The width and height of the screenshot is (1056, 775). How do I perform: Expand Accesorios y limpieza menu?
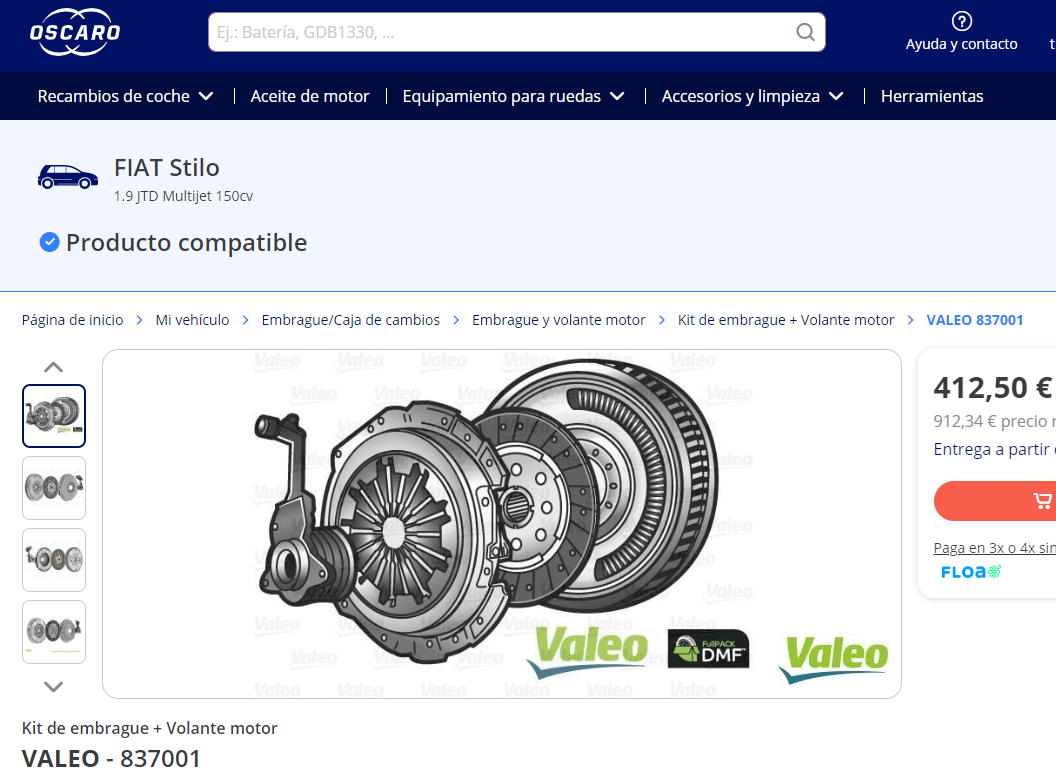[752, 96]
